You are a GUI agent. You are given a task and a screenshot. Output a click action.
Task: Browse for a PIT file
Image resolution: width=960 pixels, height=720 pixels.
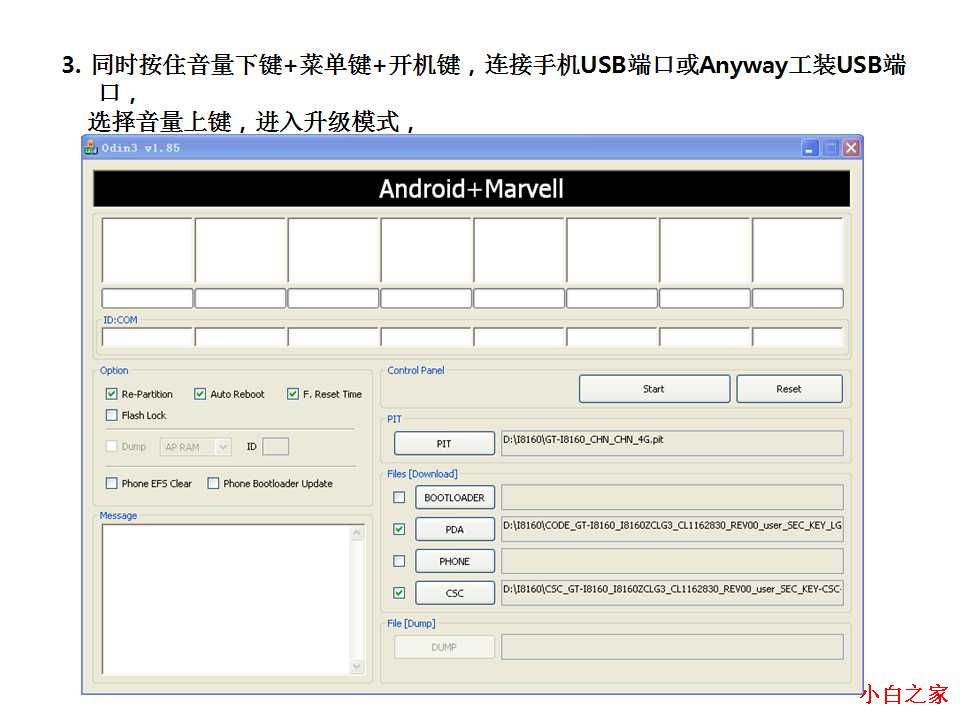444,443
